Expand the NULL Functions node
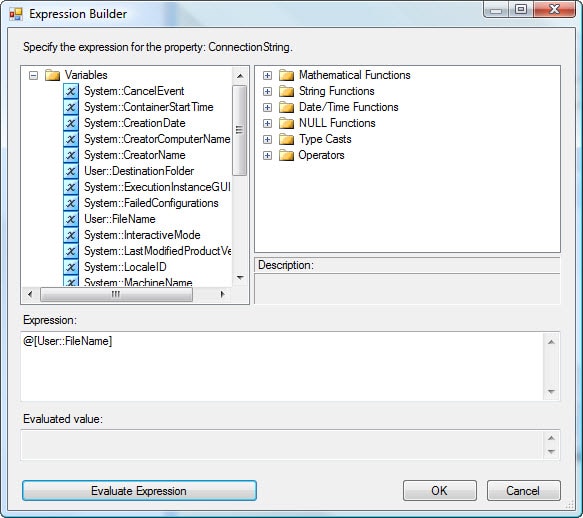 pos(267,123)
